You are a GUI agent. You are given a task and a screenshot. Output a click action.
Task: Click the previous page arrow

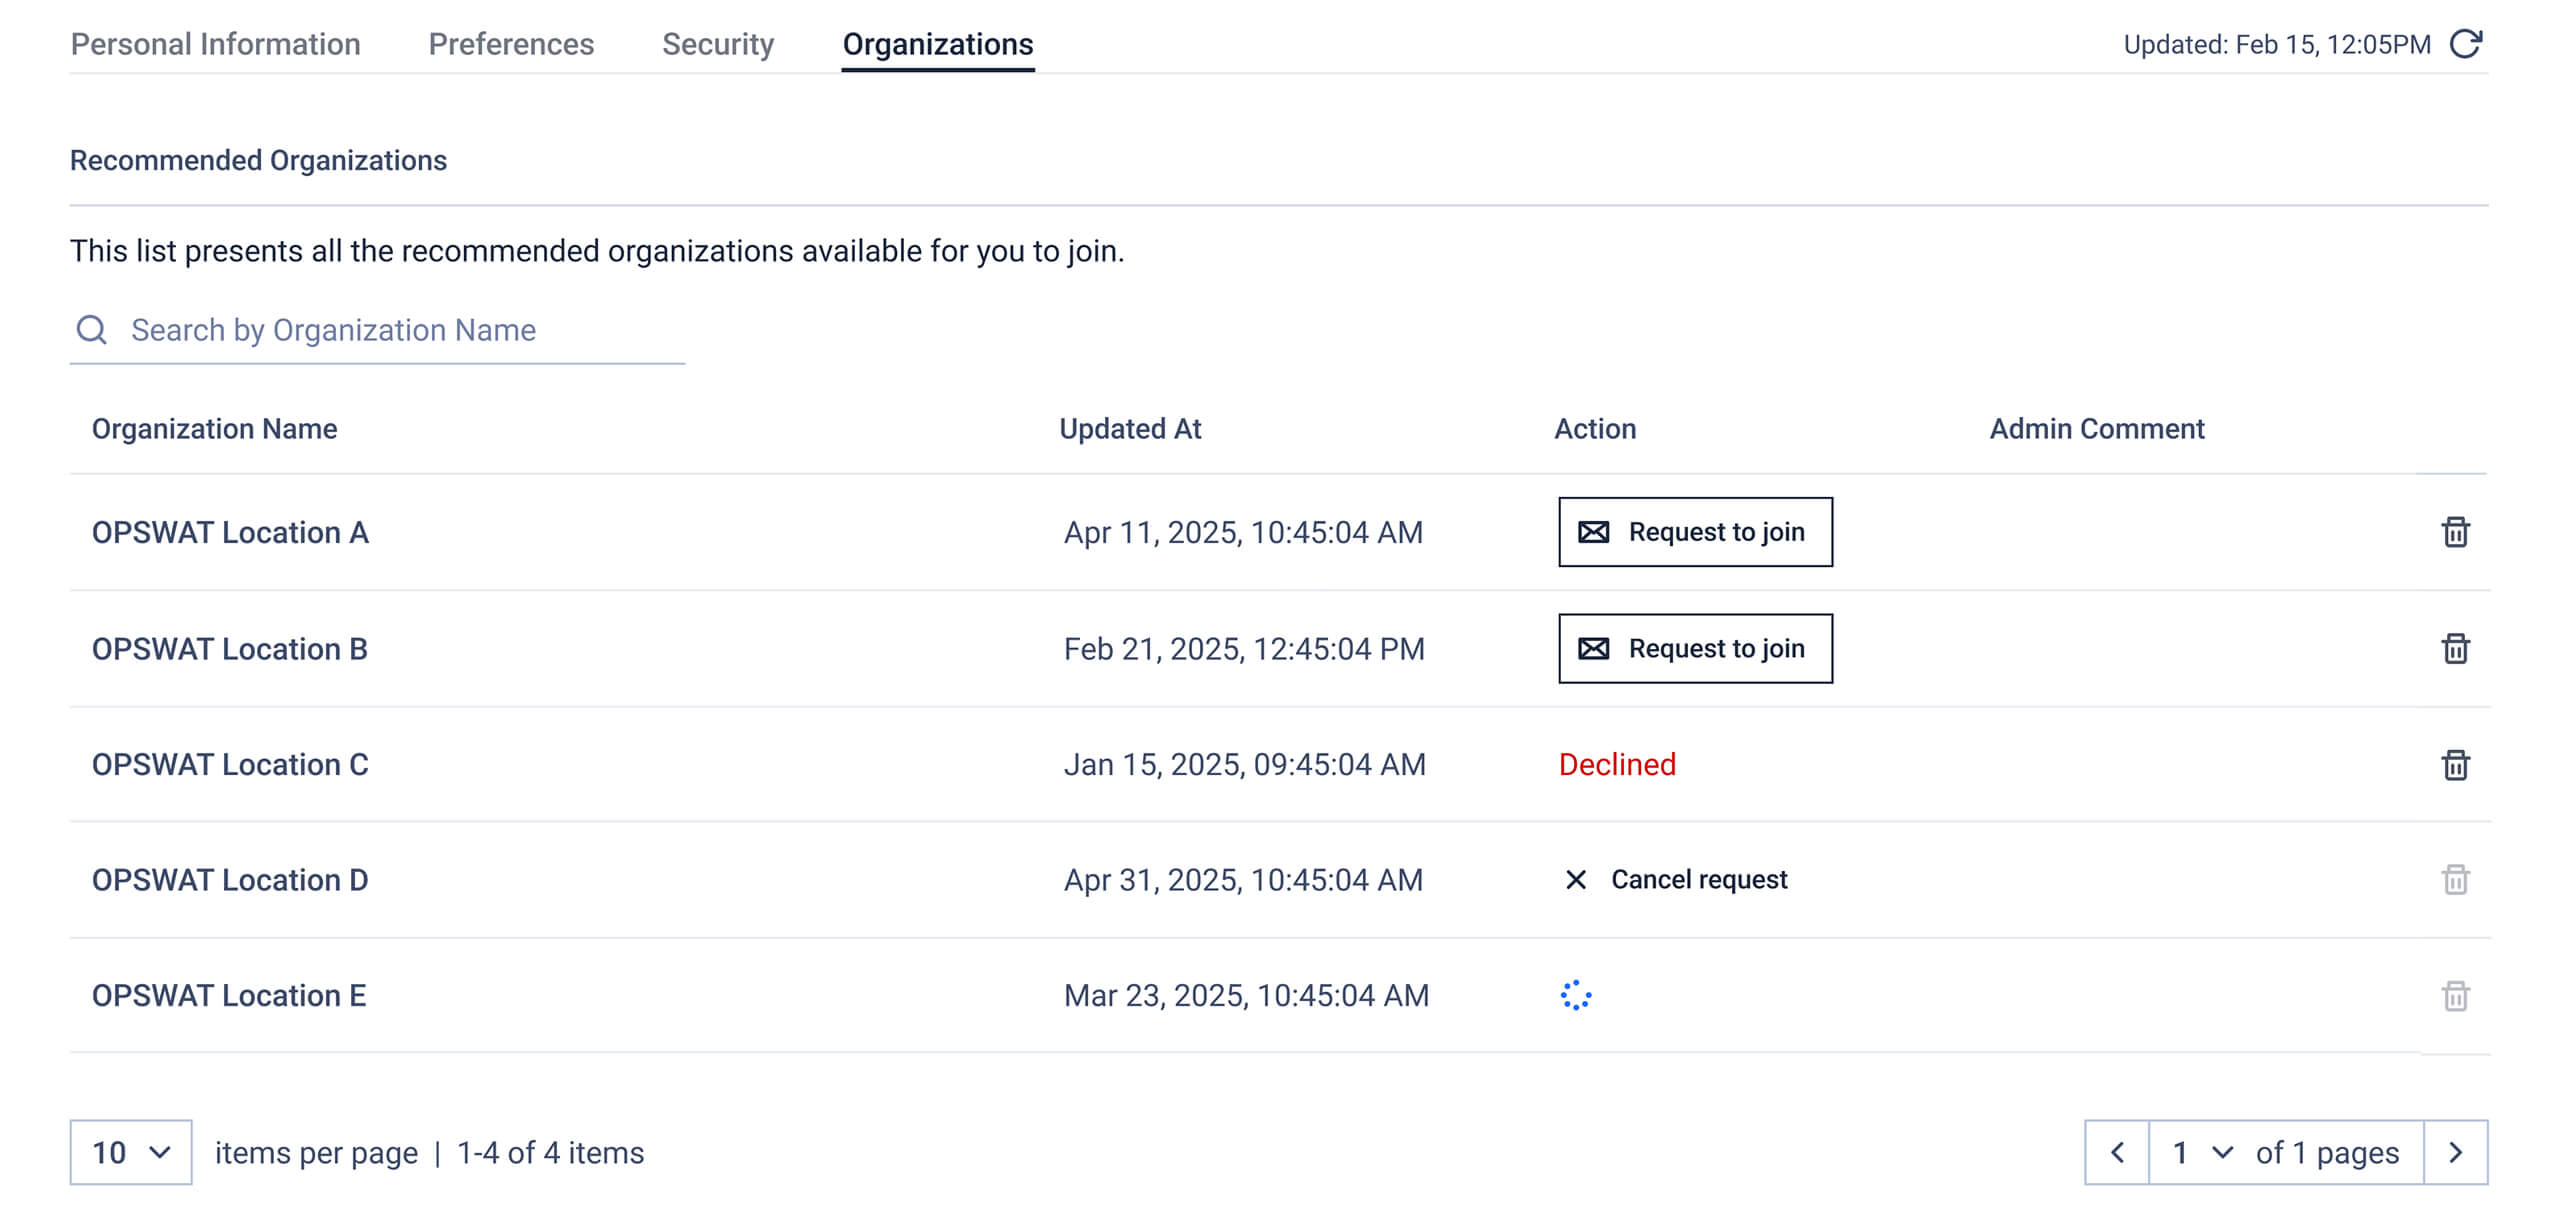[x=2117, y=1152]
